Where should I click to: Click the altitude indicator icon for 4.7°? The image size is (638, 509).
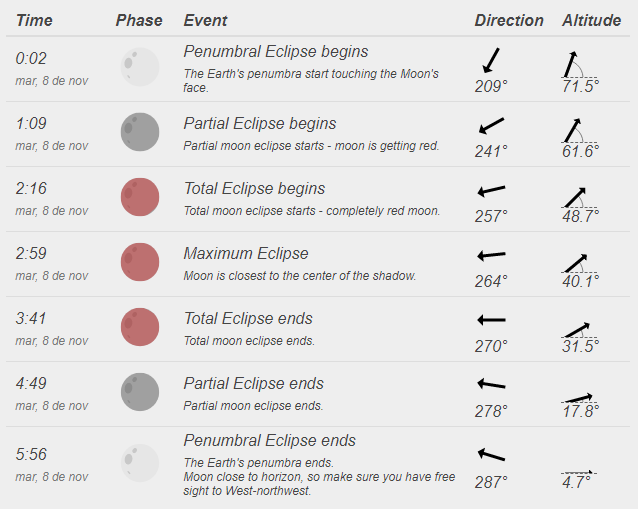point(579,470)
